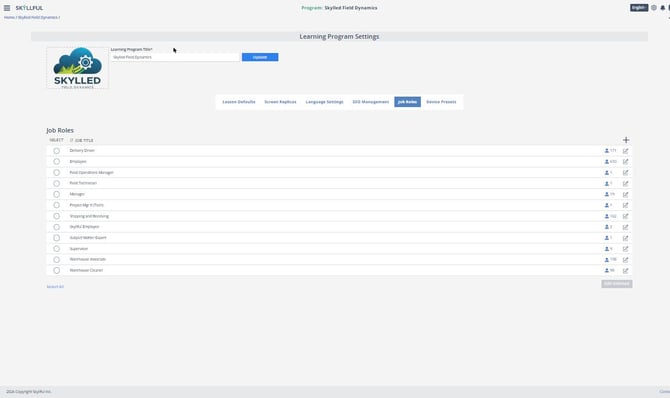The width and height of the screenshot is (670, 398).
Task: View users assigned to Manager role
Action: (609, 195)
